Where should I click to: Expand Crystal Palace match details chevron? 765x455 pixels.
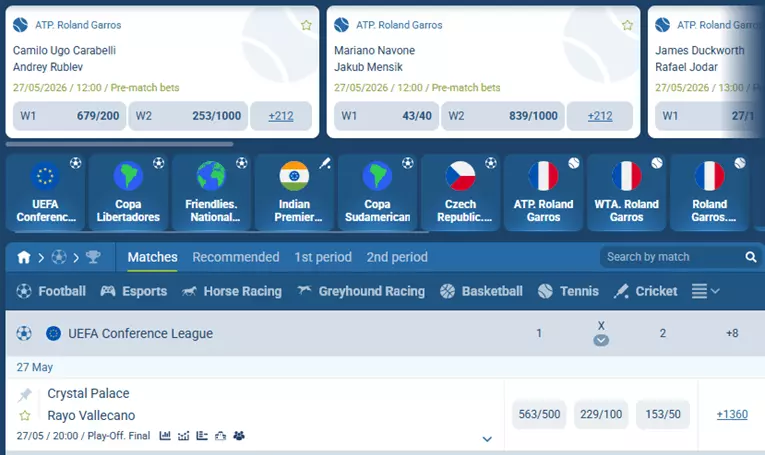pyautogui.click(x=487, y=439)
